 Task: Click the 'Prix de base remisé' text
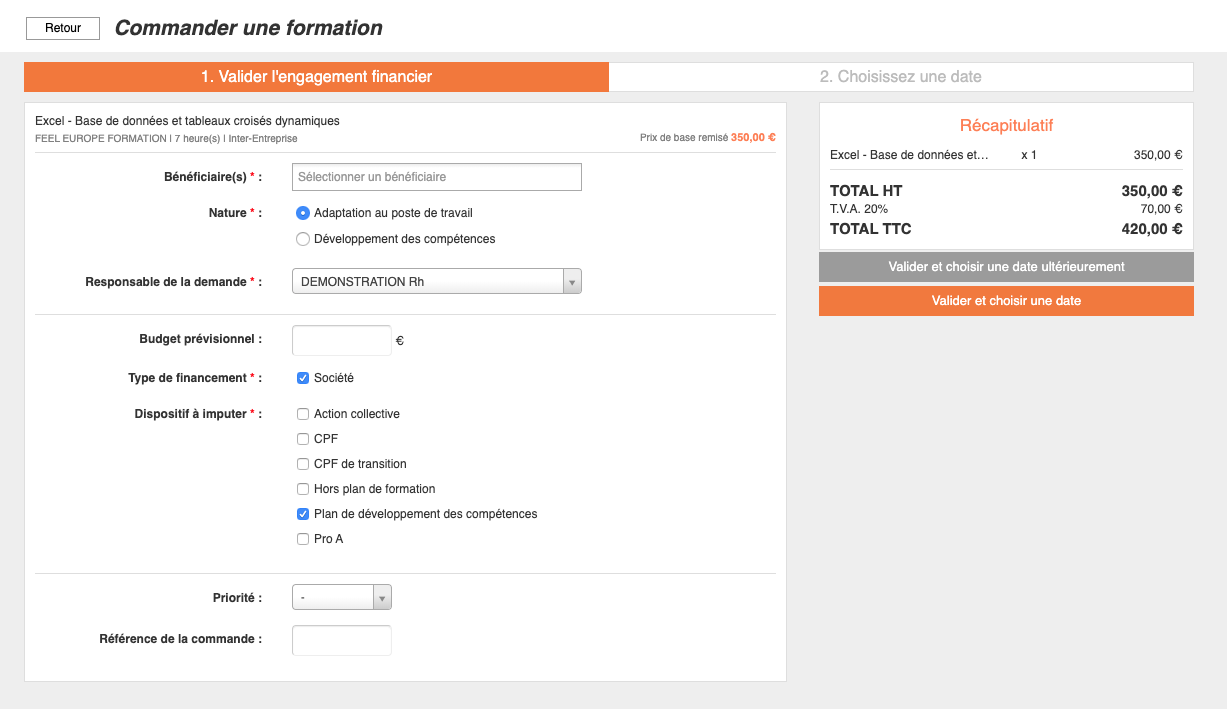[684, 138]
